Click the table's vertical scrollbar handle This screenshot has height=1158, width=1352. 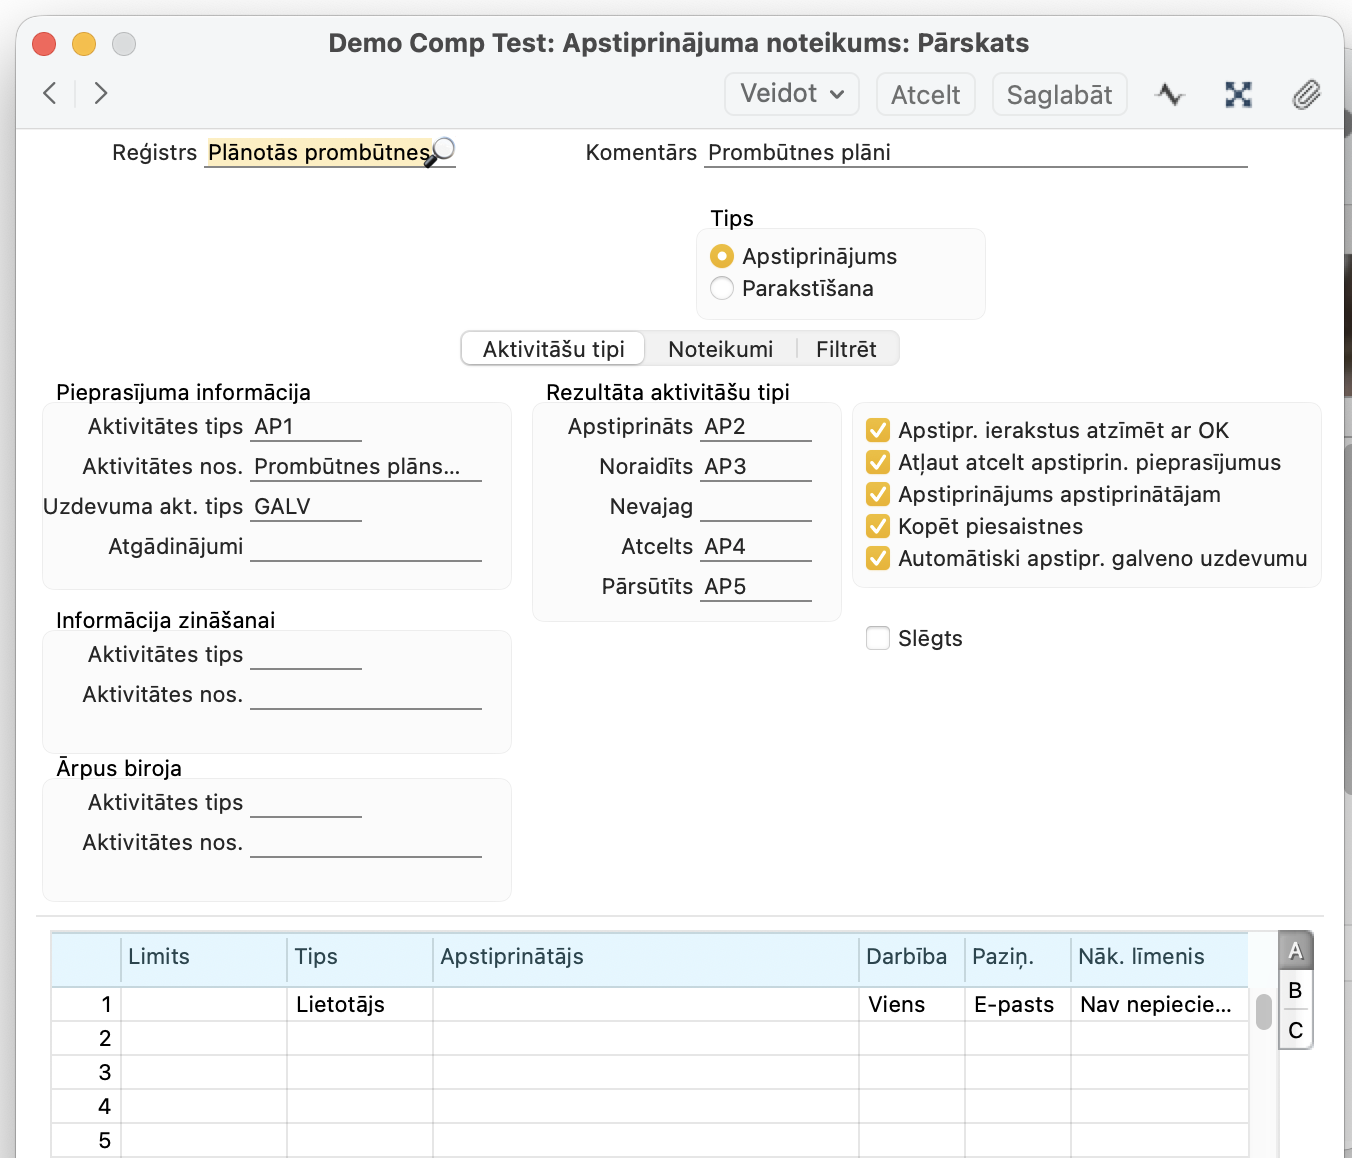pos(1264,1011)
